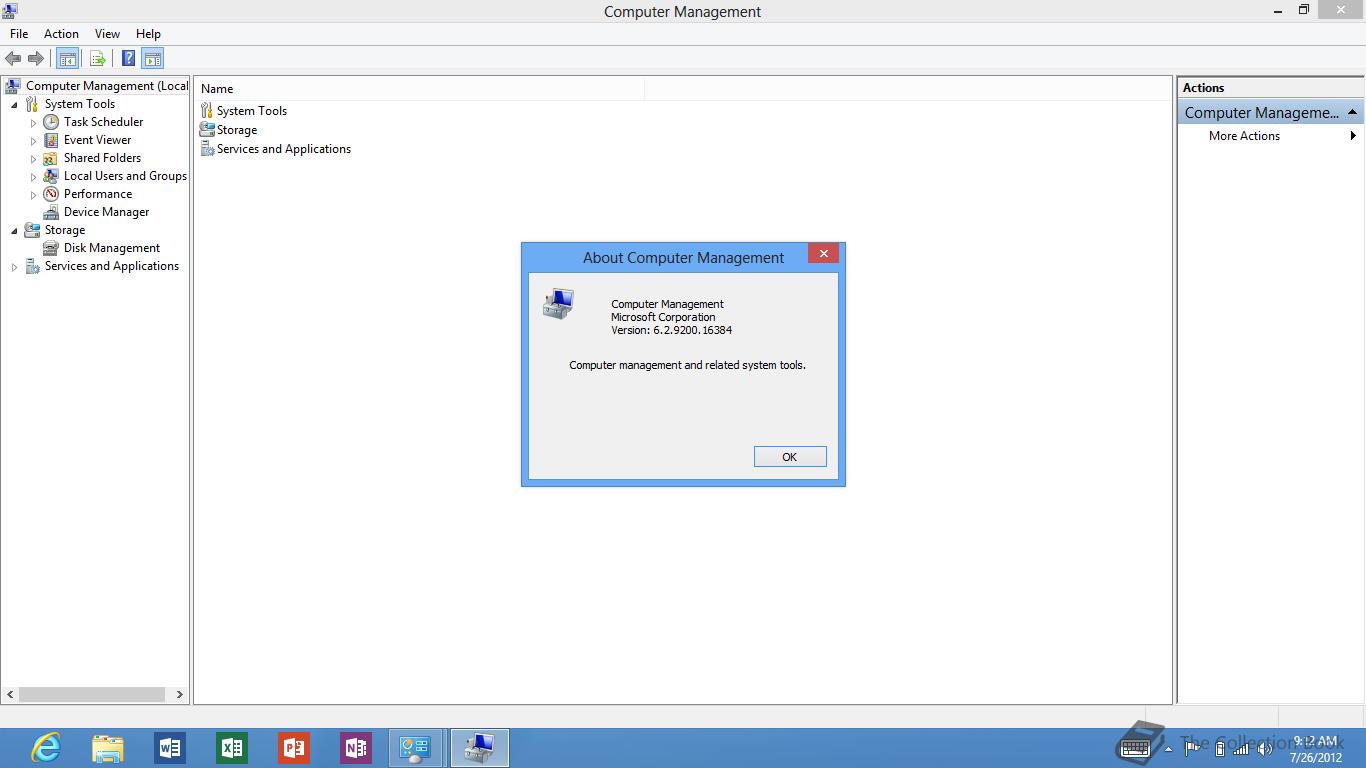1366x768 pixels.
Task: Expand the Event Viewer node arrow
Action: [33, 141]
